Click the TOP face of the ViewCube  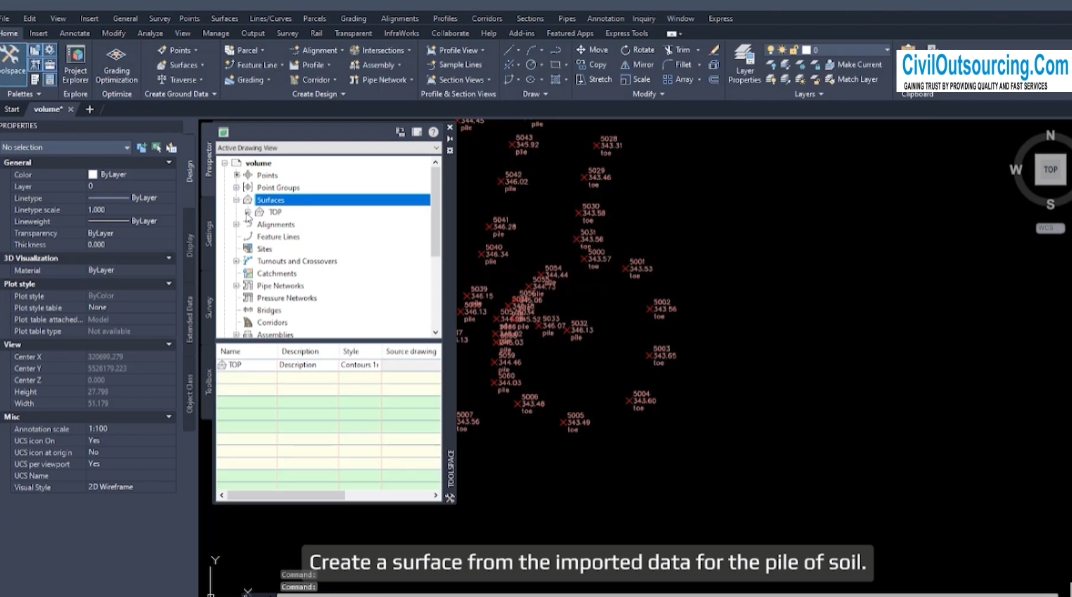coord(1050,170)
